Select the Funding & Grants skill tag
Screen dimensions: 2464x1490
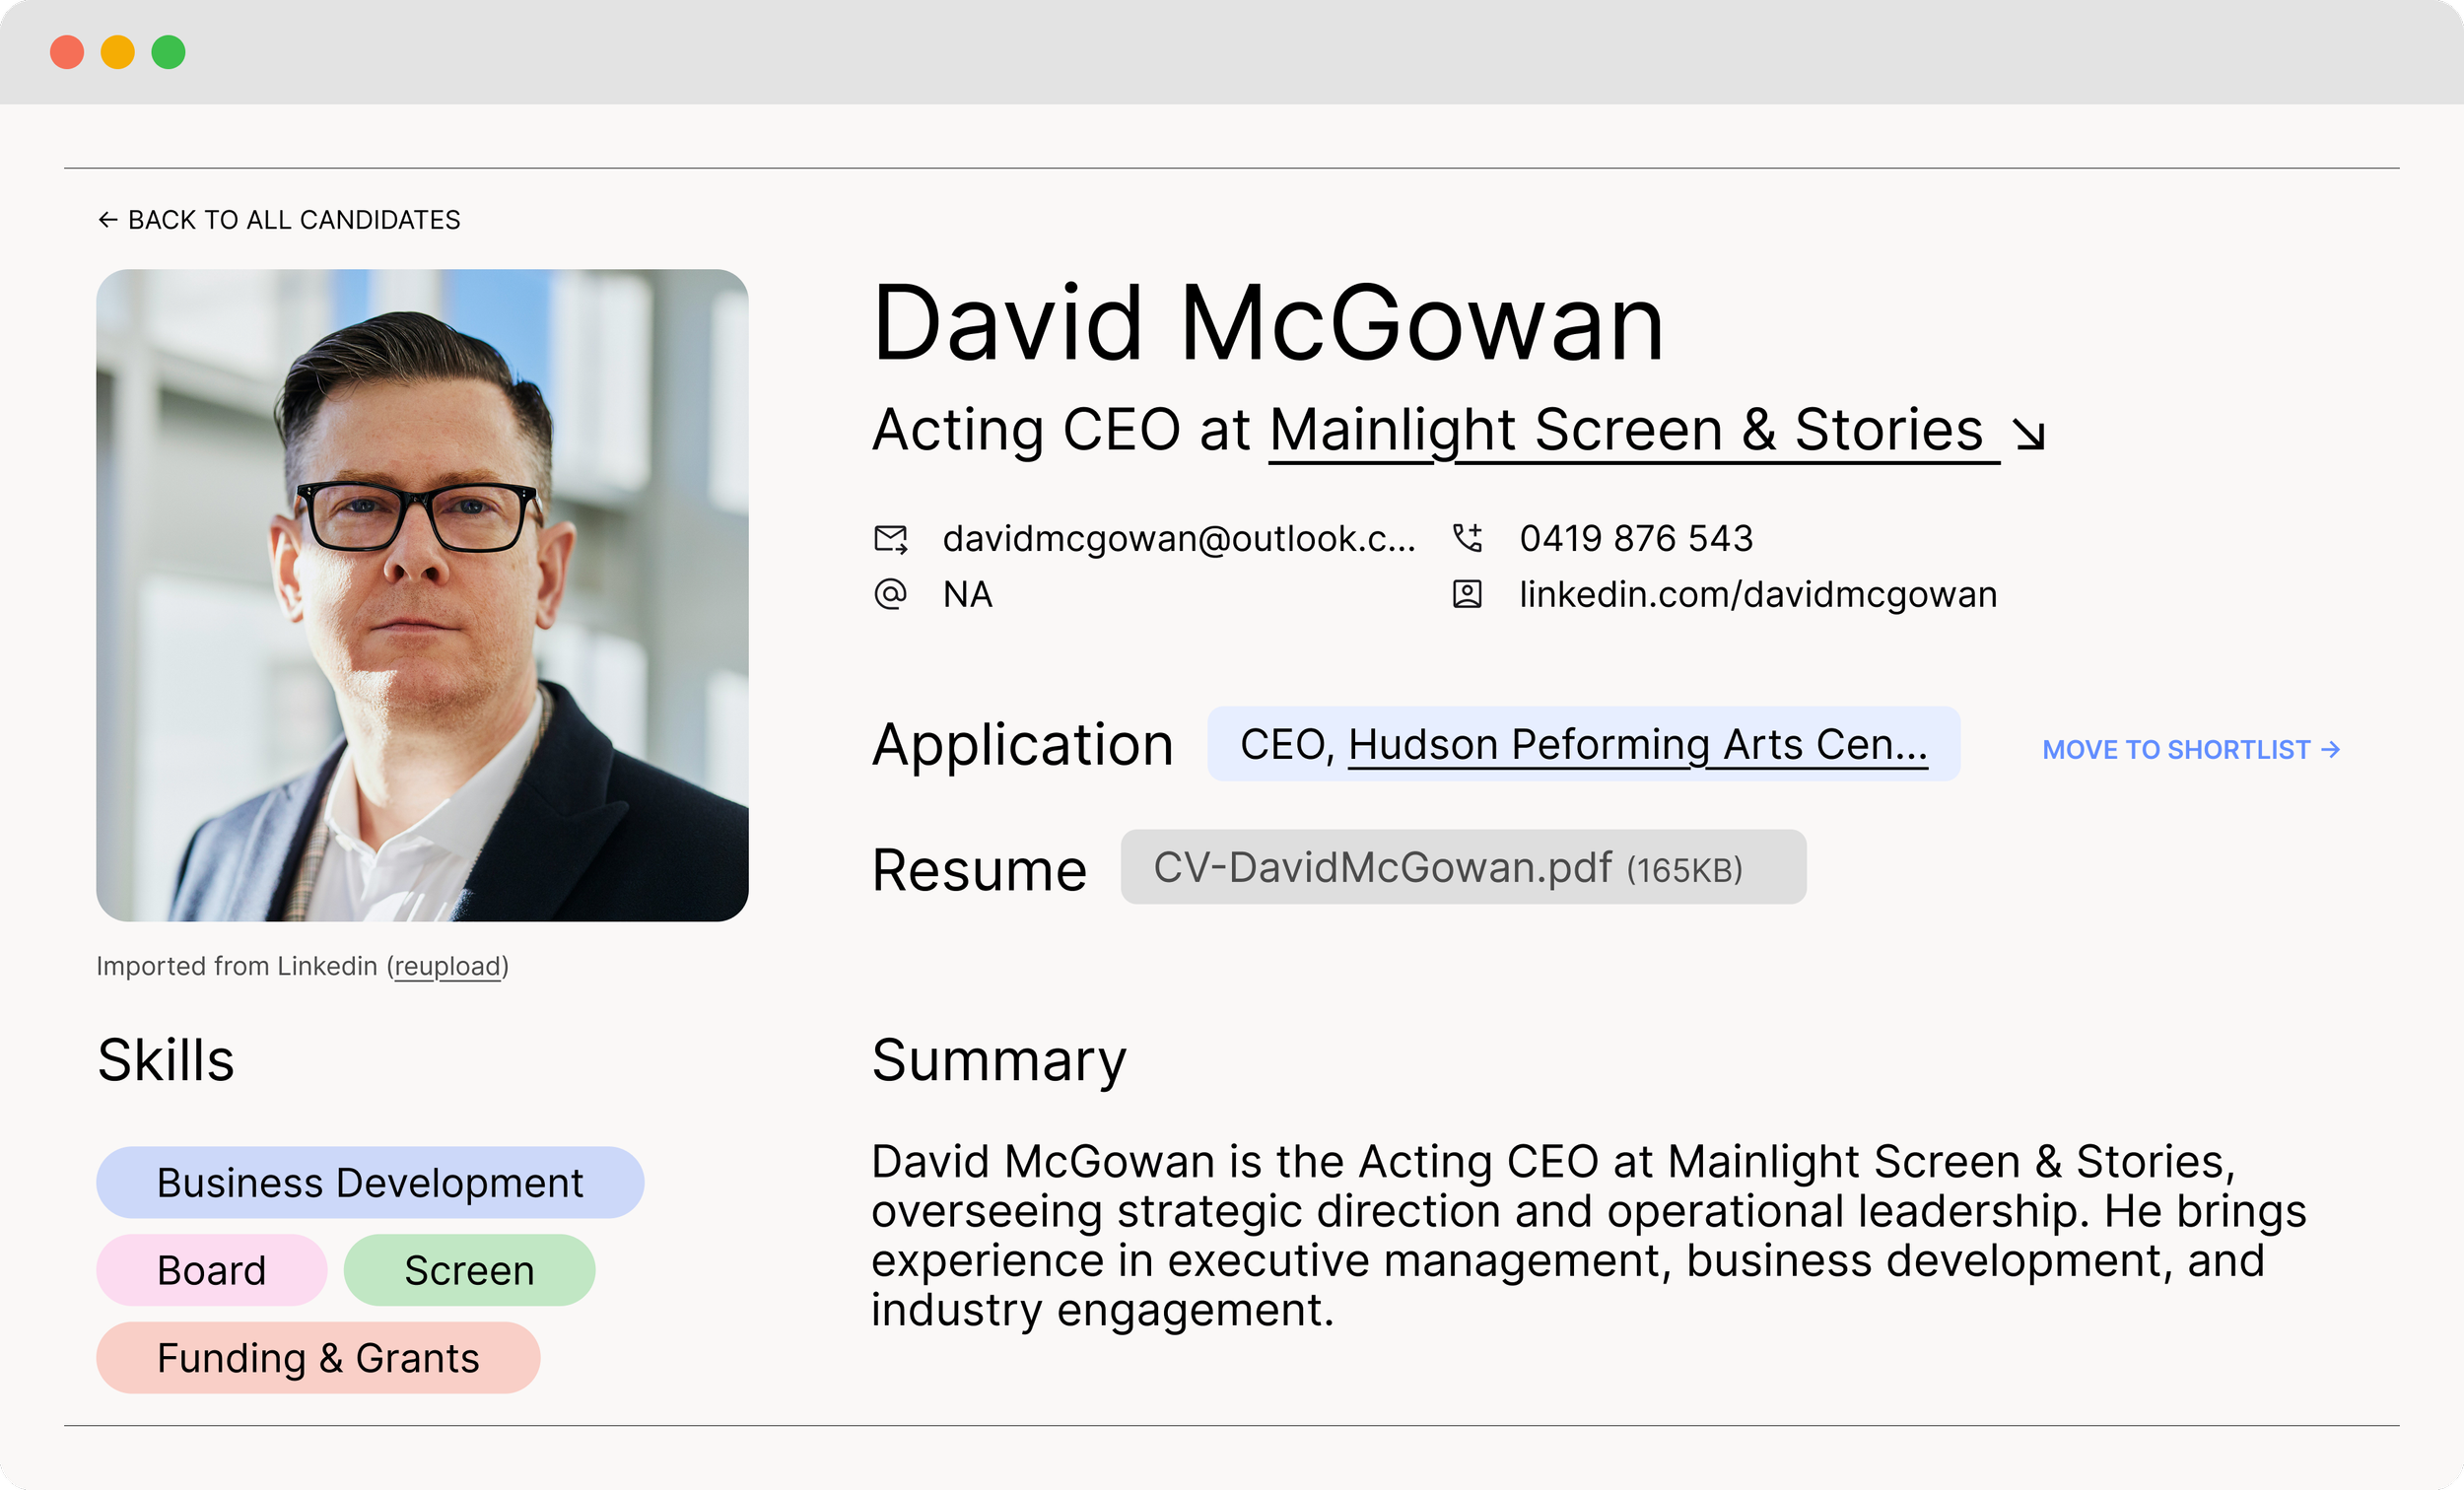tap(318, 1358)
